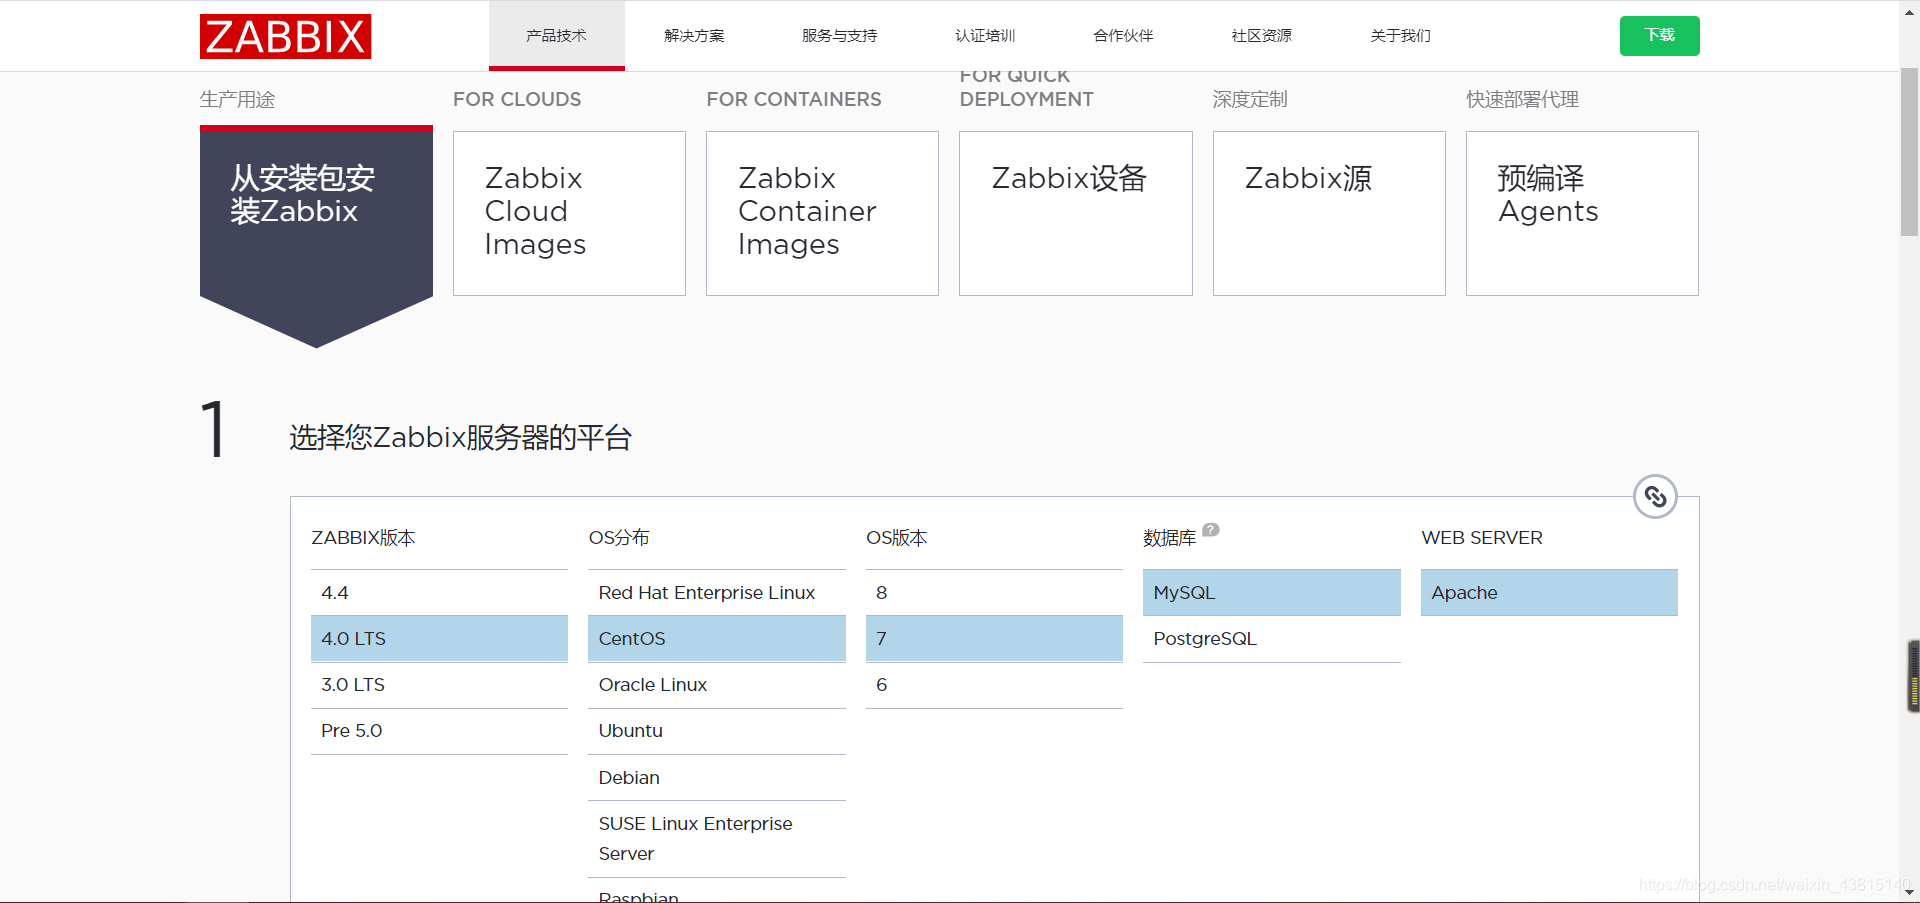Image resolution: width=1920 pixels, height=903 pixels.
Task: Click the green 下载 button
Action: [x=1658, y=35]
